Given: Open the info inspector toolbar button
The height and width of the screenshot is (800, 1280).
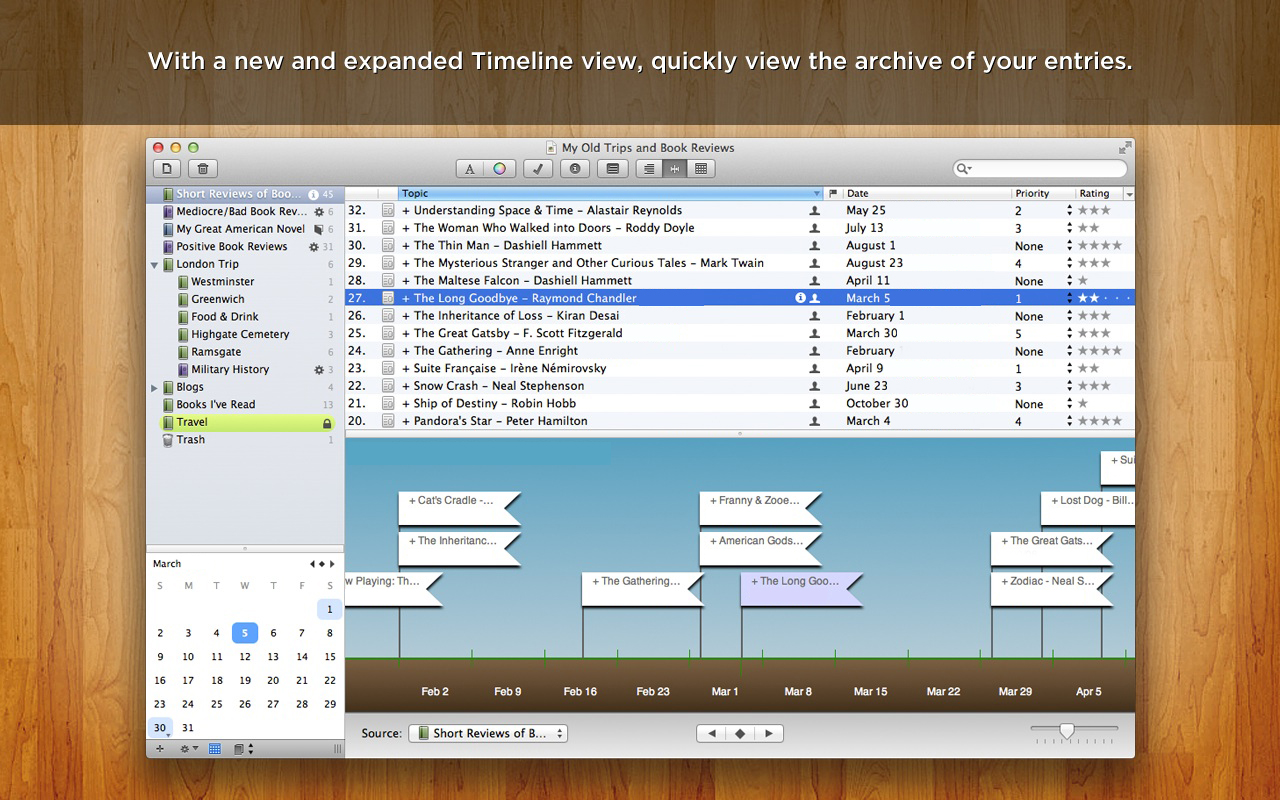Looking at the screenshot, I should (575, 169).
